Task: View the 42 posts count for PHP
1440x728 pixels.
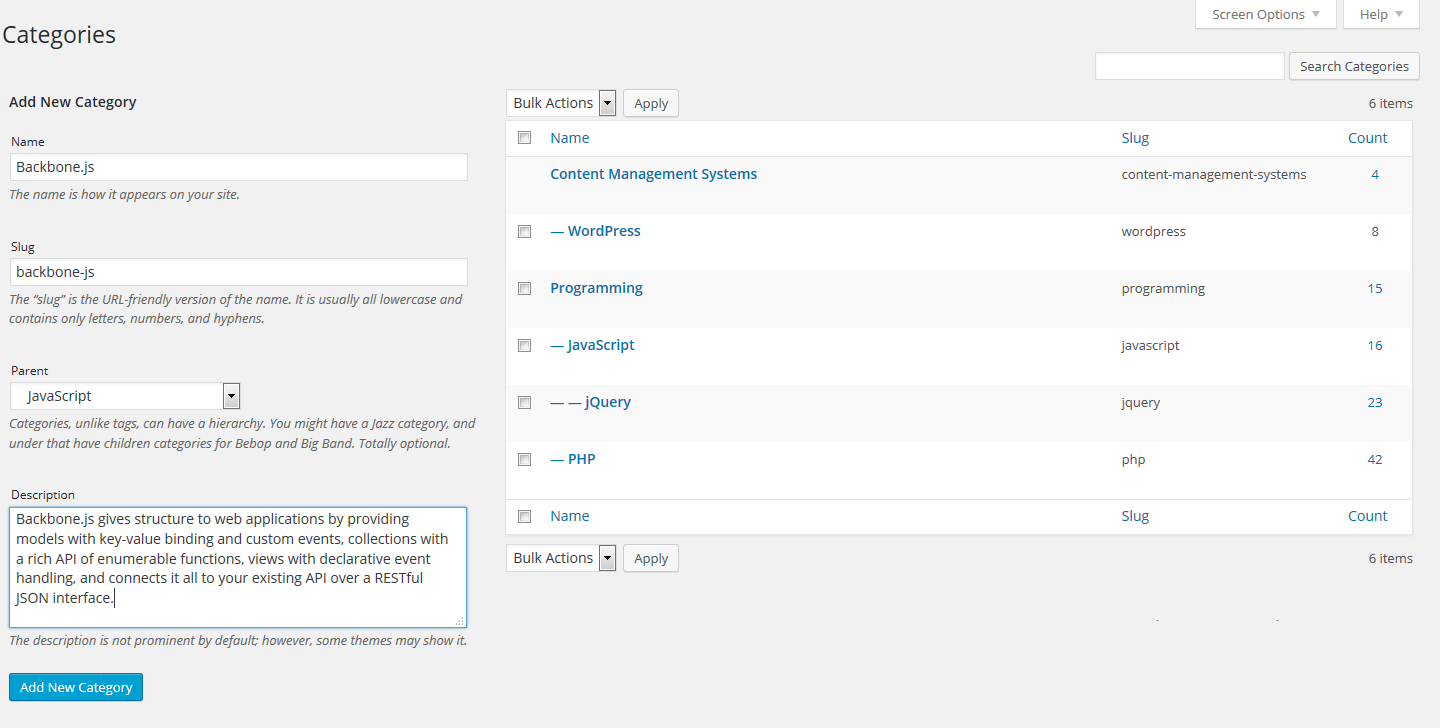Action: click(1375, 459)
